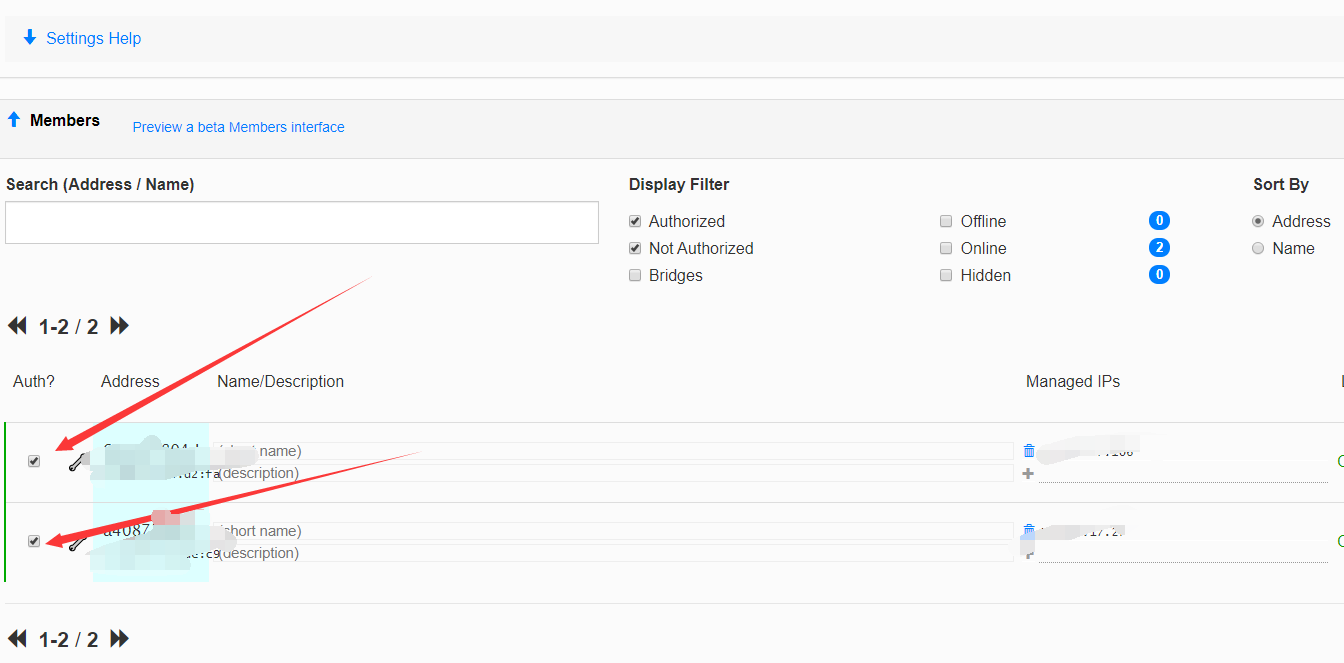Check the Online display filter
Screen dimensions: 1344x663
[x=946, y=248]
